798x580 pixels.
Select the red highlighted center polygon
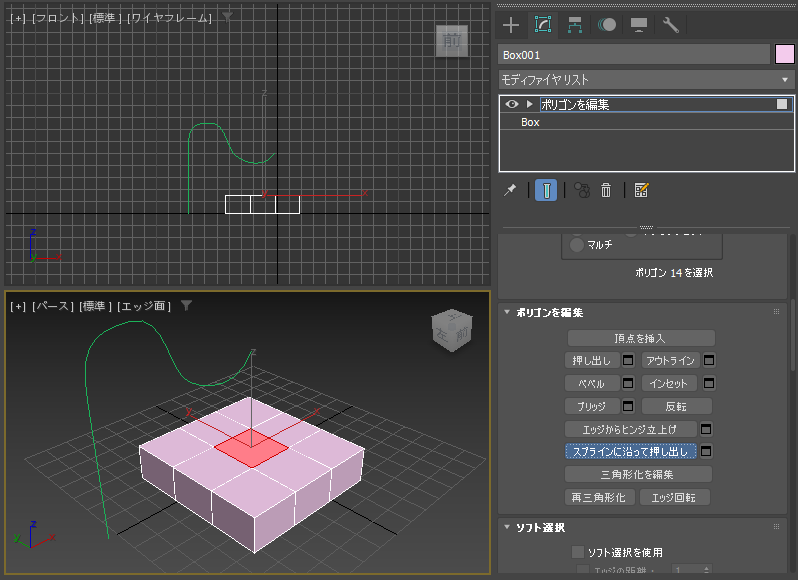pos(251,448)
